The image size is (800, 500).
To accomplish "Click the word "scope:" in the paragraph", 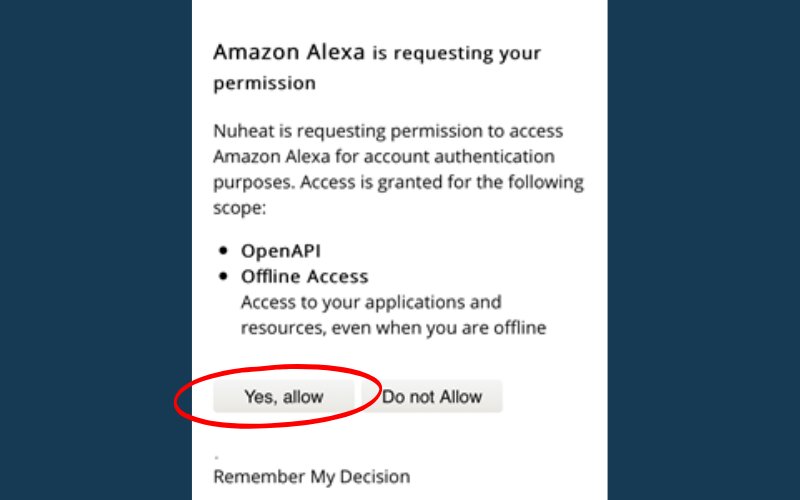I will point(238,210).
